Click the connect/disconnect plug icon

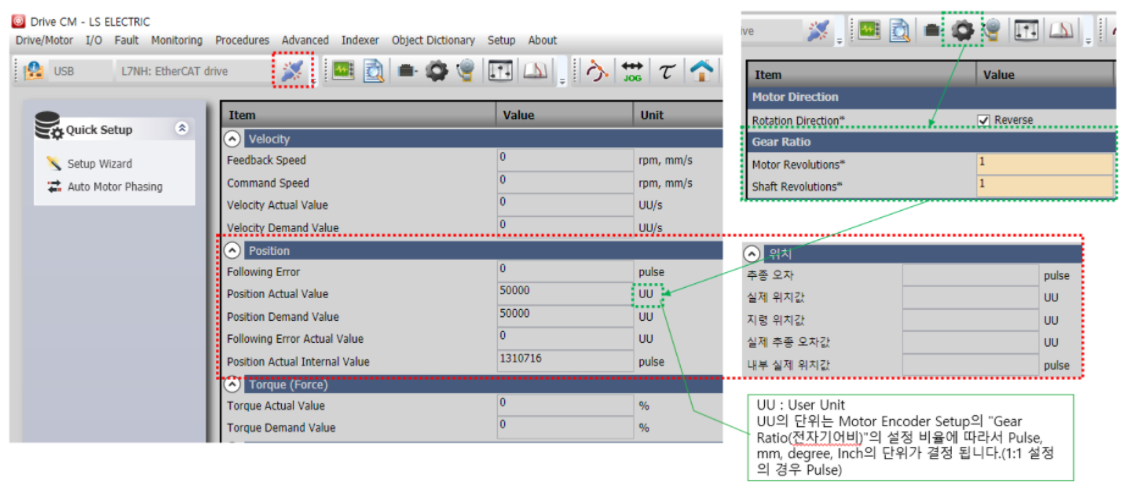click(293, 71)
